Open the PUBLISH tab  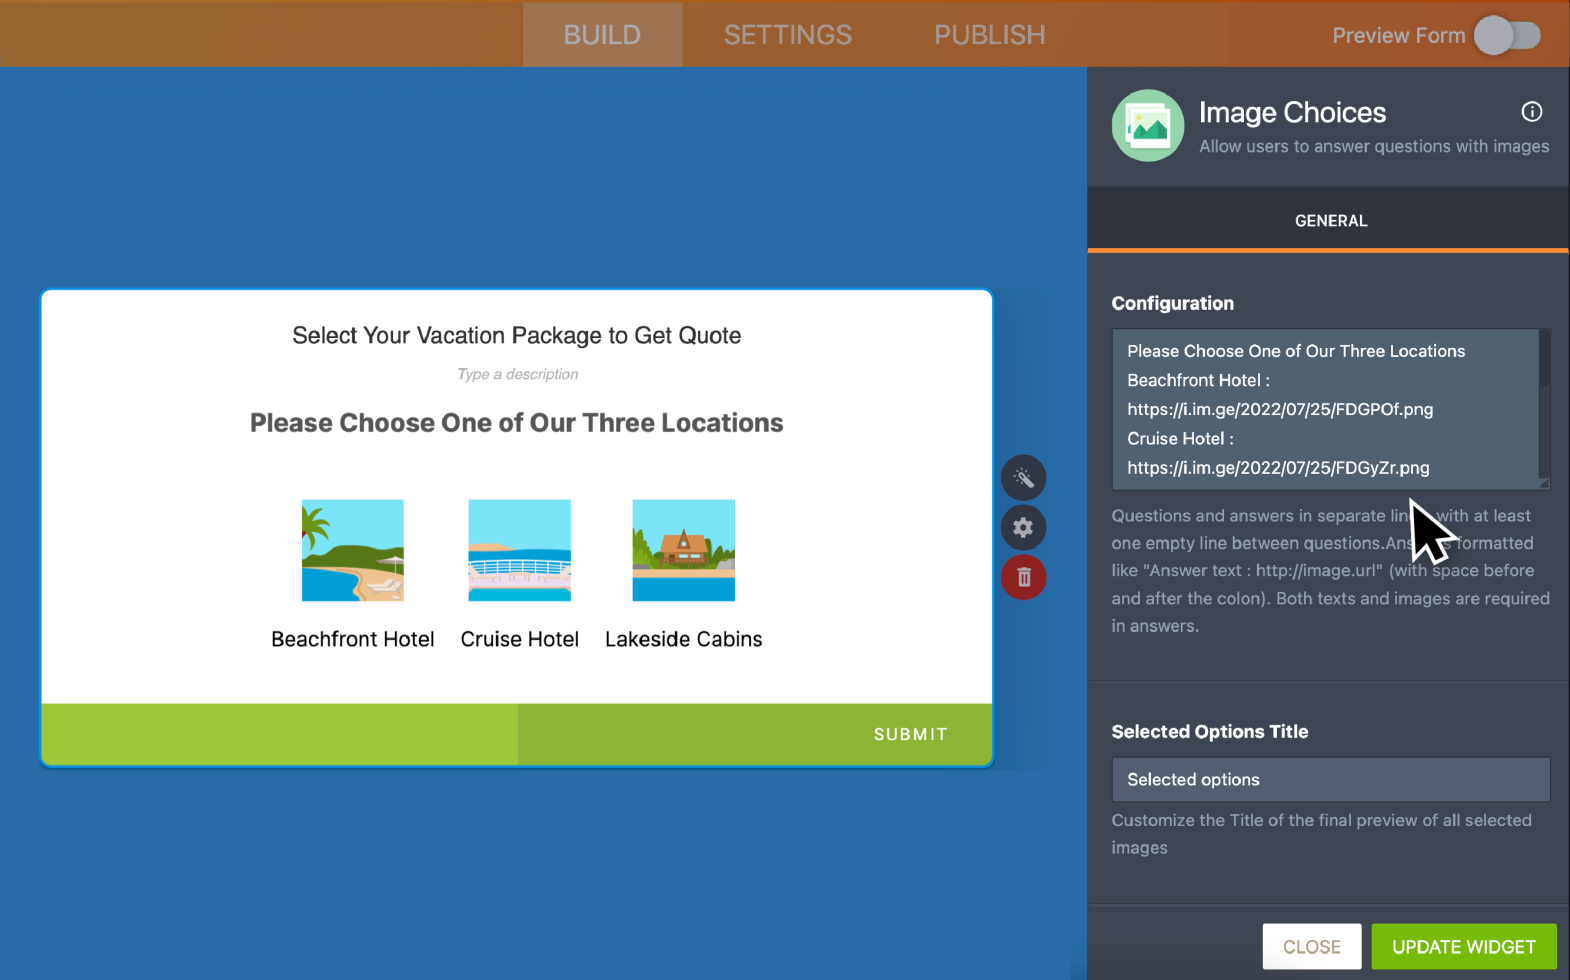tap(989, 35)
